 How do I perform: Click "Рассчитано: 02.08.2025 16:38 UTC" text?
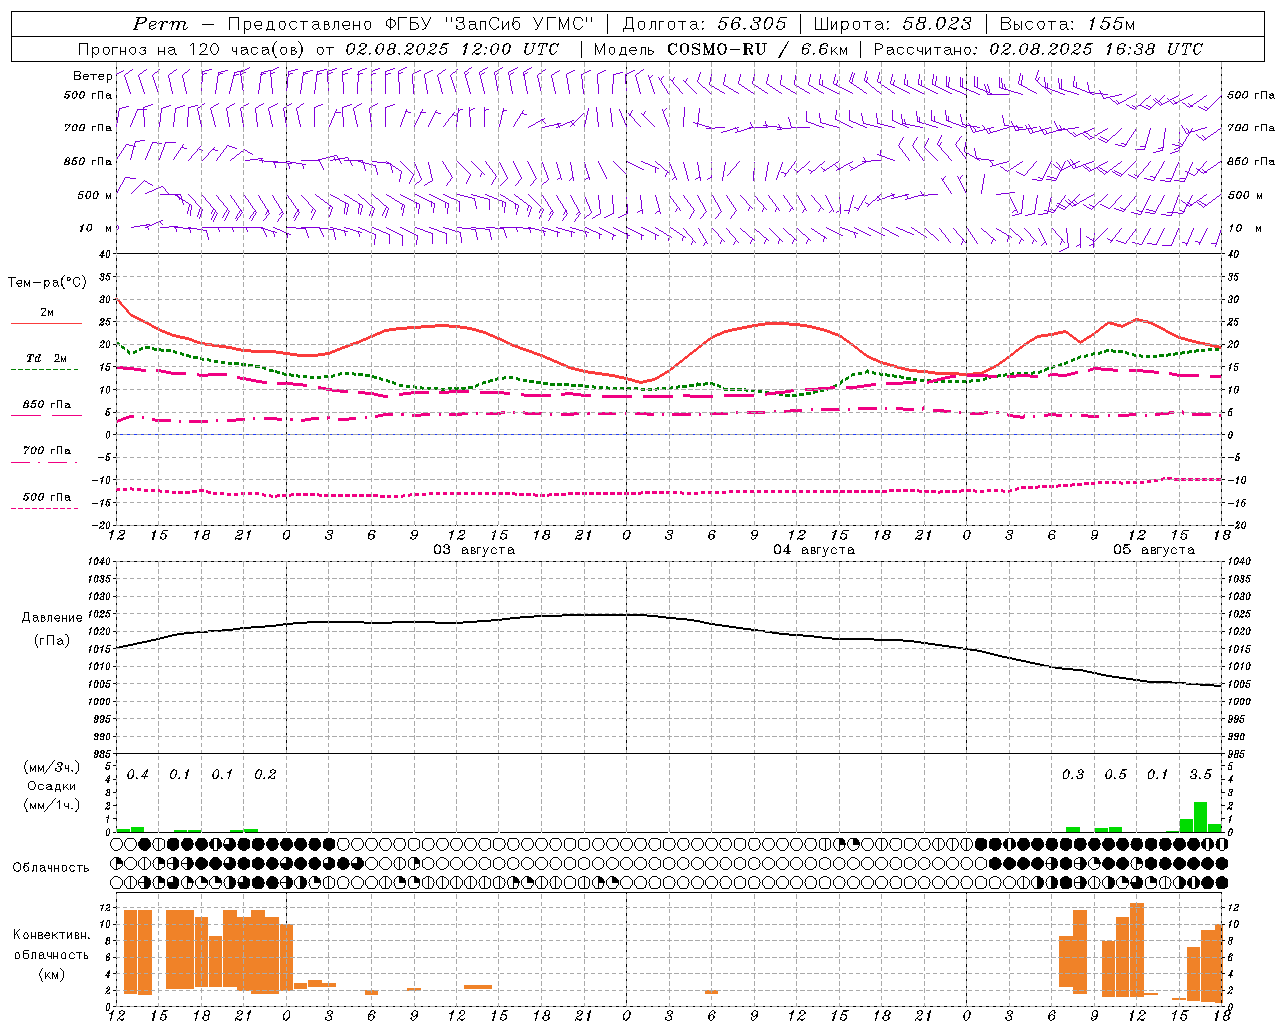(1039, 49)
